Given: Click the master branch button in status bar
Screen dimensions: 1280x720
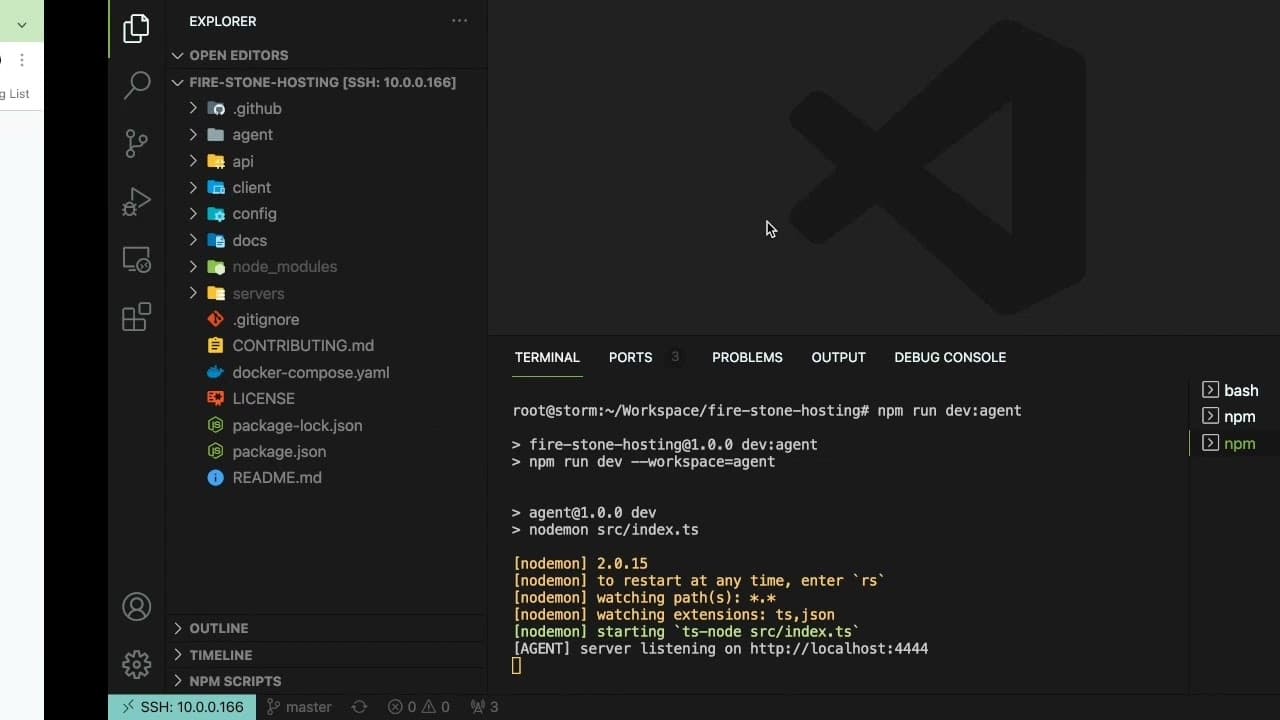Looking at the screenshot, I should (x=299, y=707).
